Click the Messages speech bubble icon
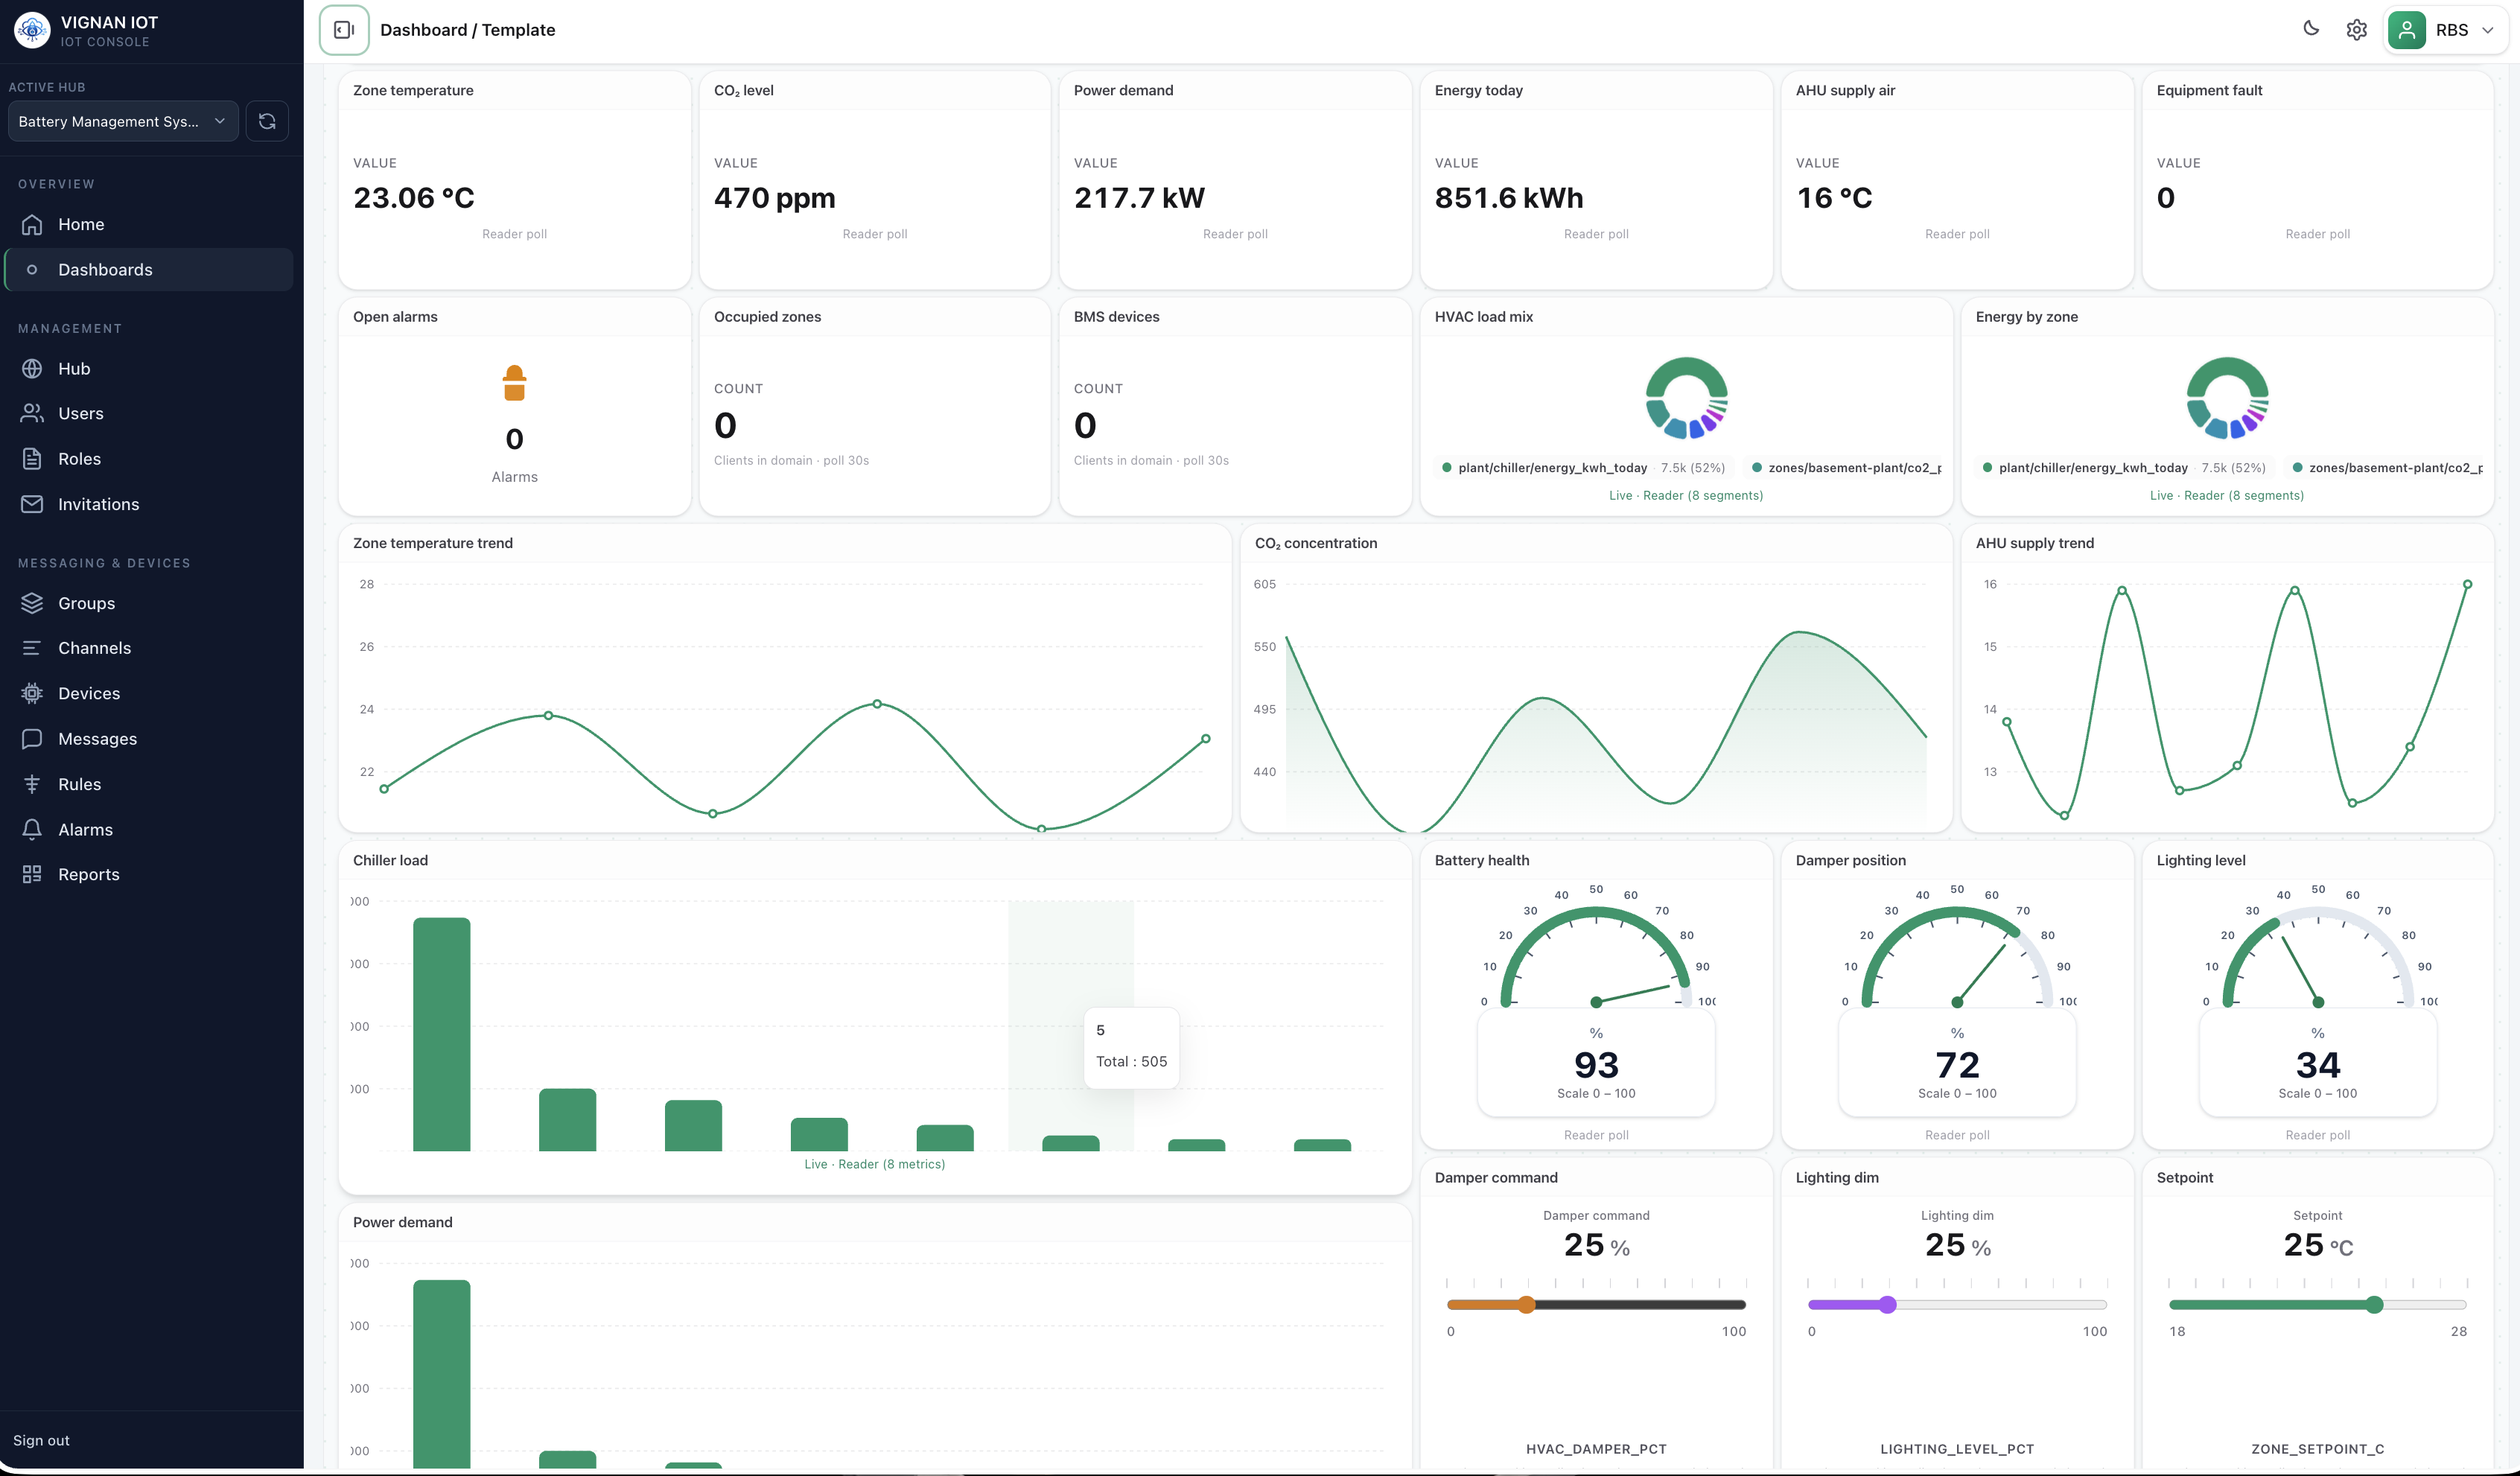2520x1476 pixels. tap(32, 739)
